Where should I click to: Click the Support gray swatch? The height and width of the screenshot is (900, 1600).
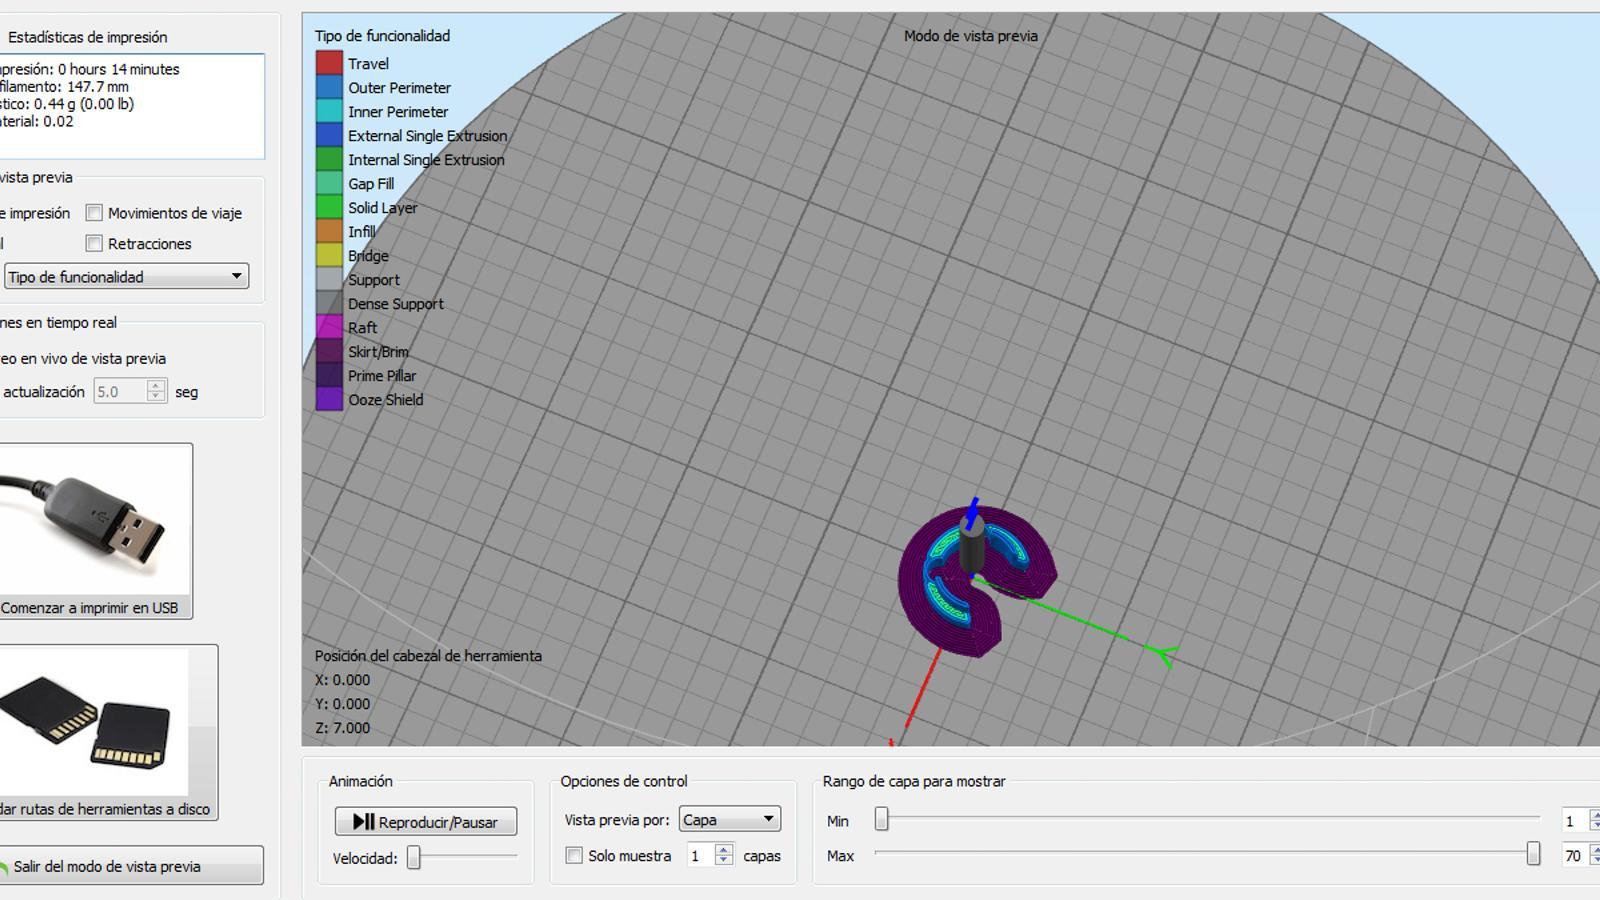tap(329, 279)
